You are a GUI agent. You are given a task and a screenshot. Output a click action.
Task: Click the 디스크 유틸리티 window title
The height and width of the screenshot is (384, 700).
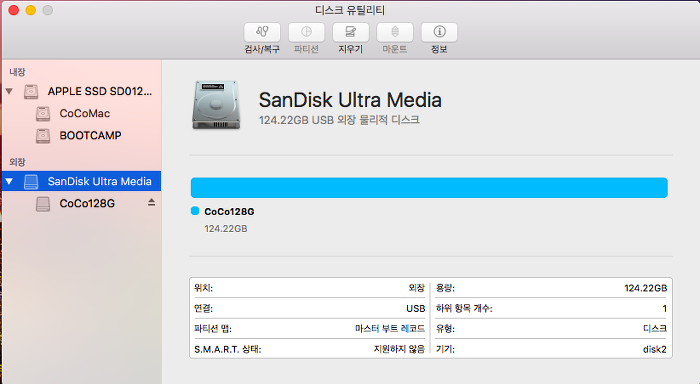350,10
